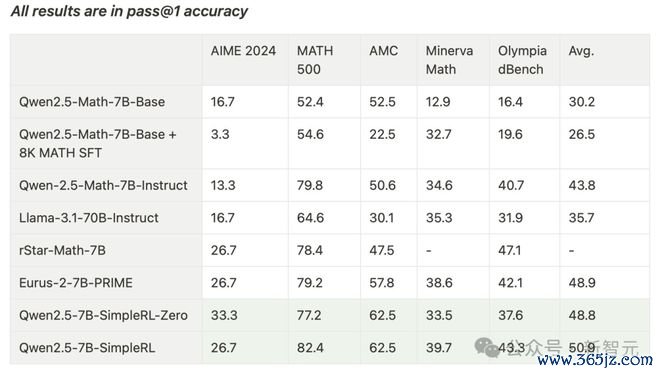This screenshot has height=375, width=660.
Task: Select the OlympiadBench column header
Action: click(522, 60)
